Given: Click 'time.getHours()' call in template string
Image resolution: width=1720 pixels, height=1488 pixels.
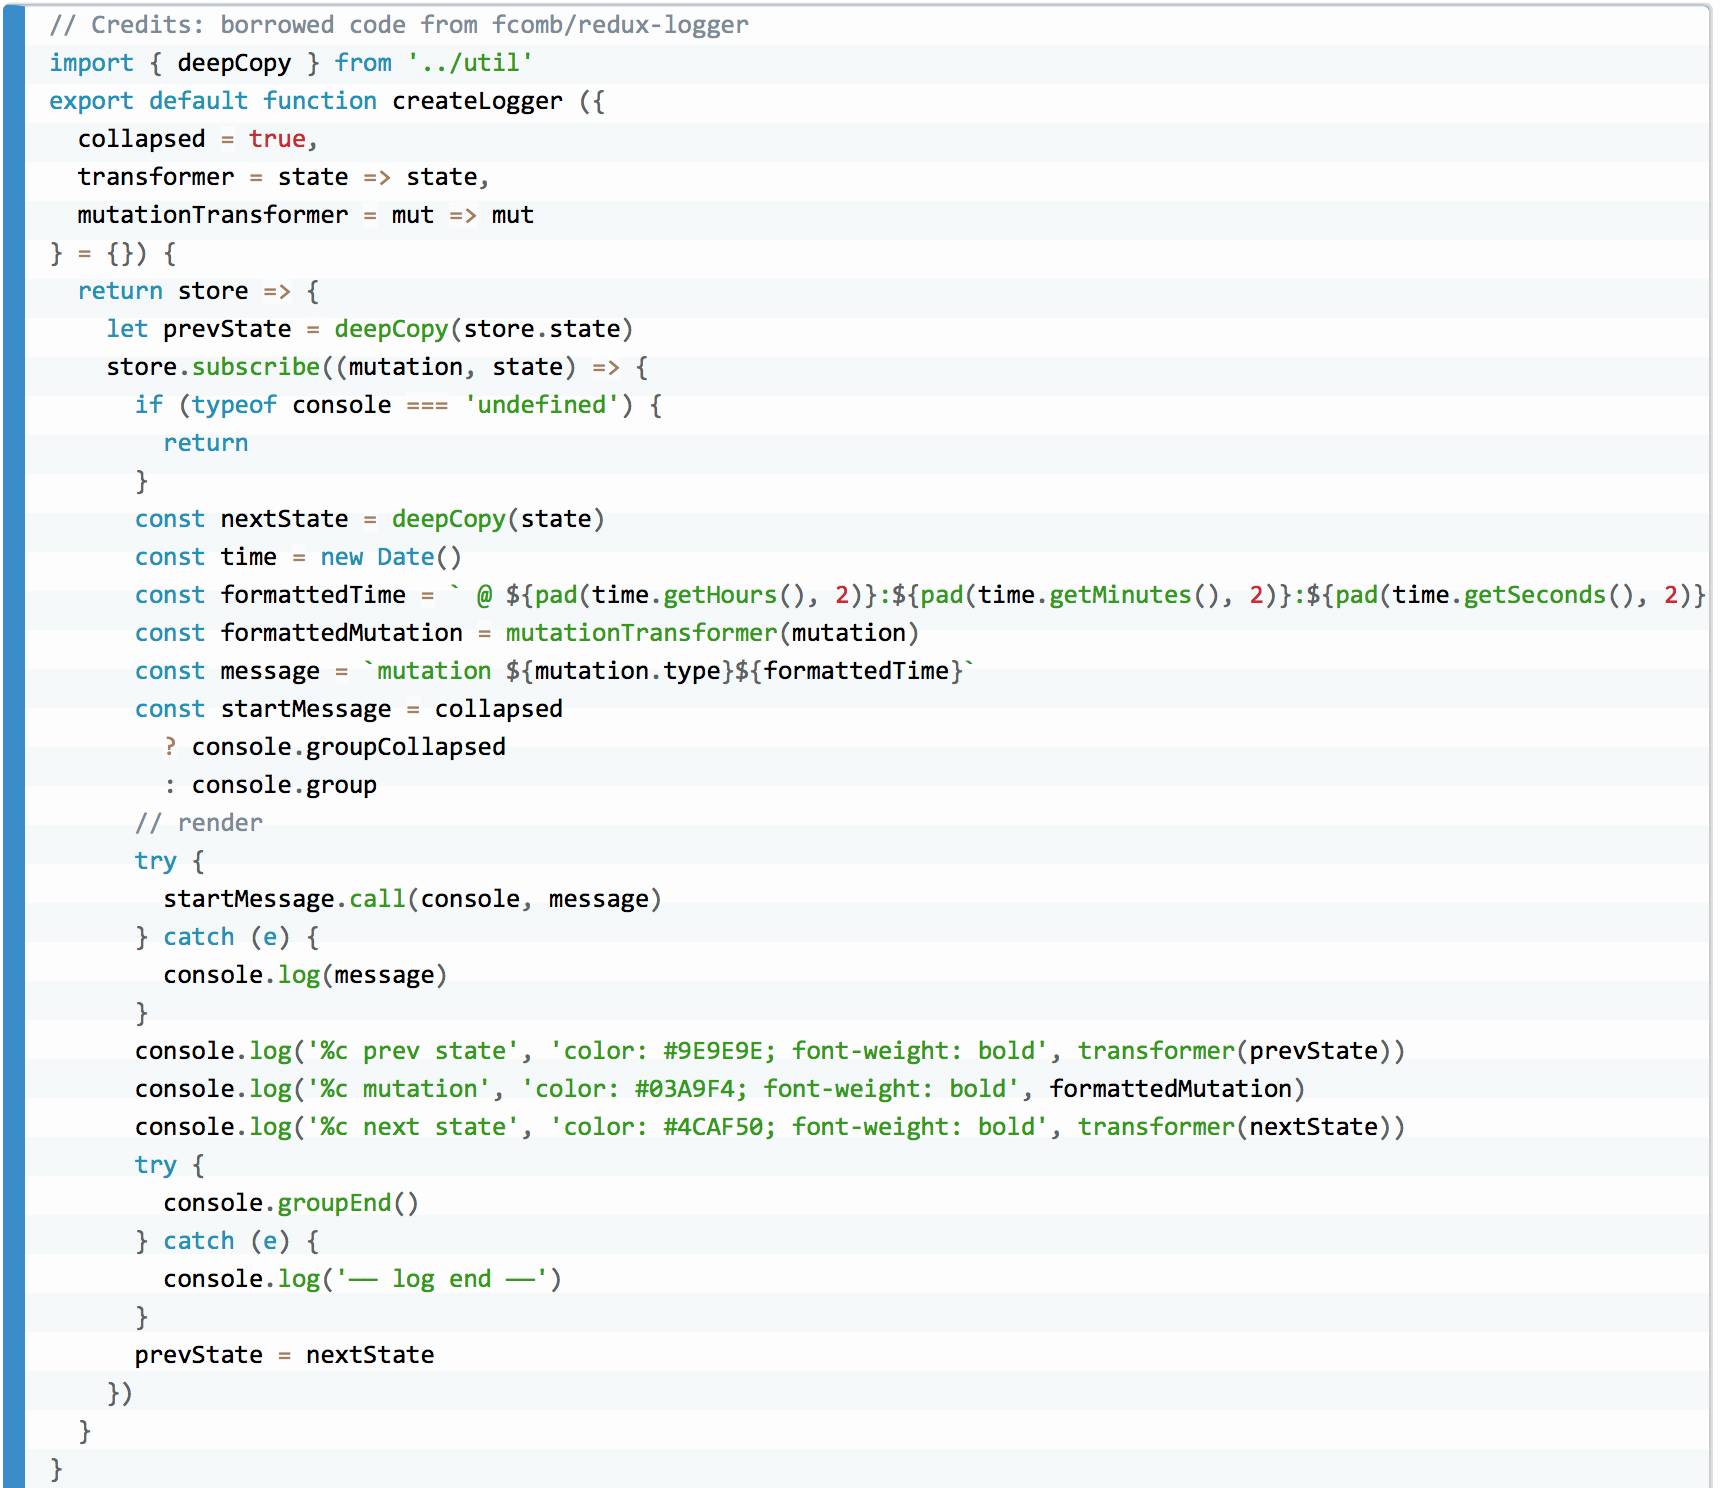Looking at the screenshot, I should [x=698, y=595].
